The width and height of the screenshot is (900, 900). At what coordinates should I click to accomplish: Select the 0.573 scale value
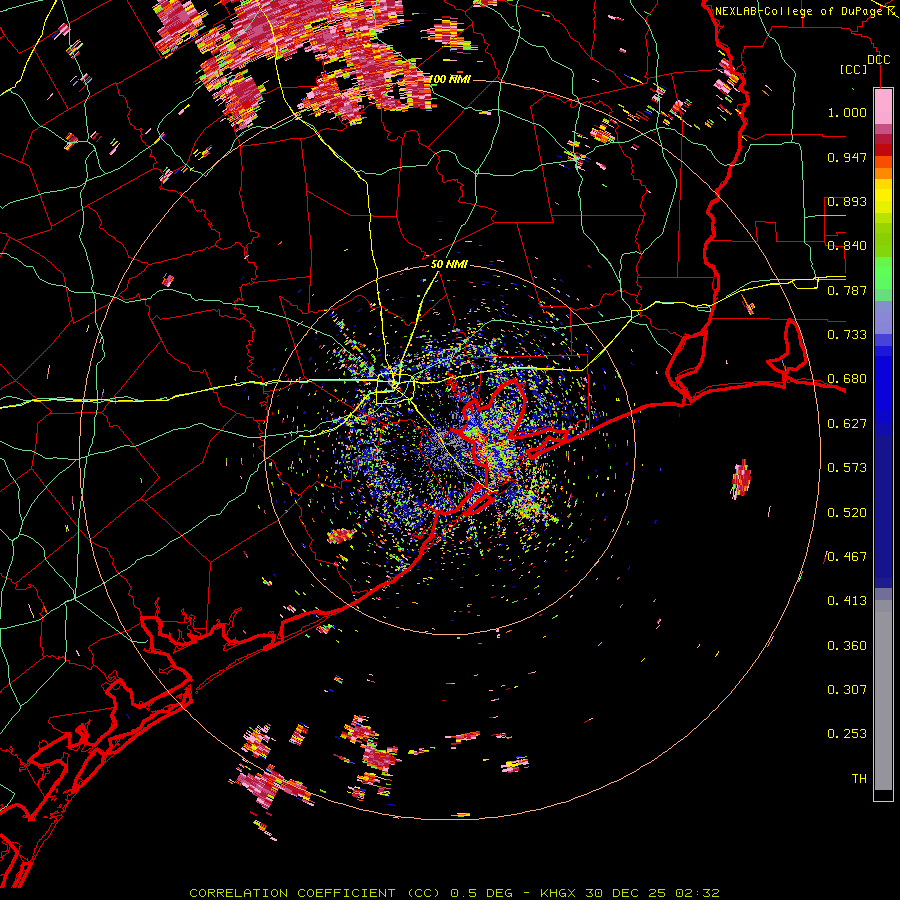[847, 468]
